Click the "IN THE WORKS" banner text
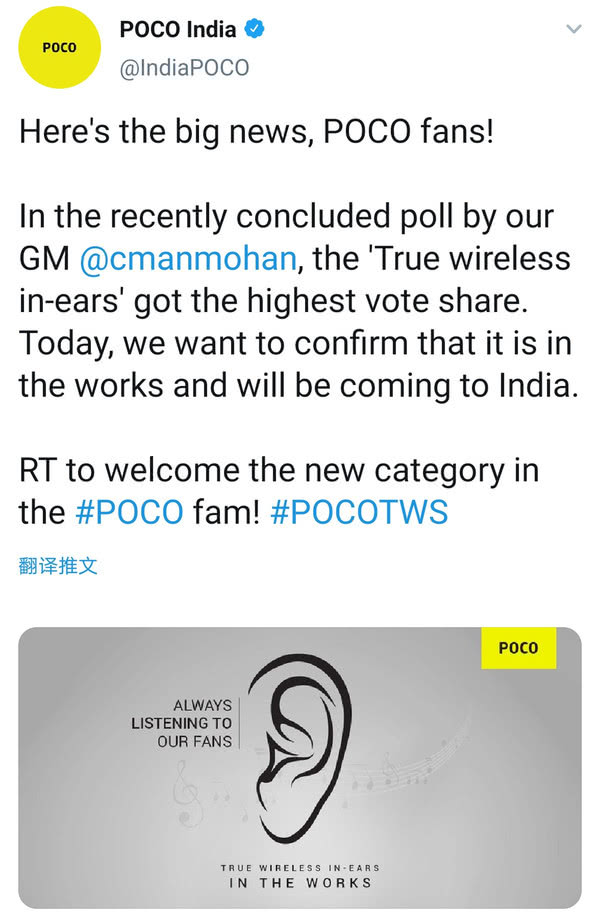 pos(300,883)
